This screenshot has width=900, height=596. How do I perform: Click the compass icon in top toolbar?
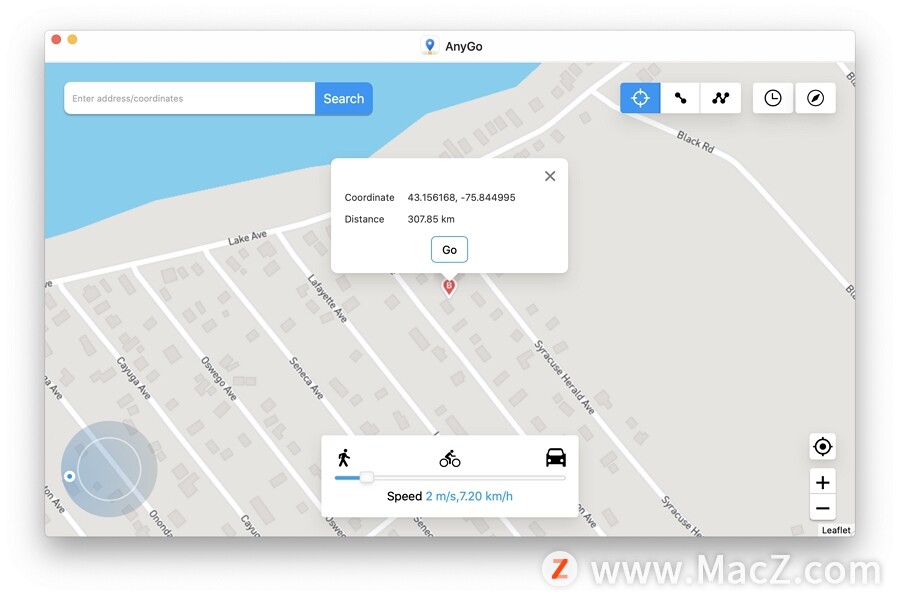(815, 98)
